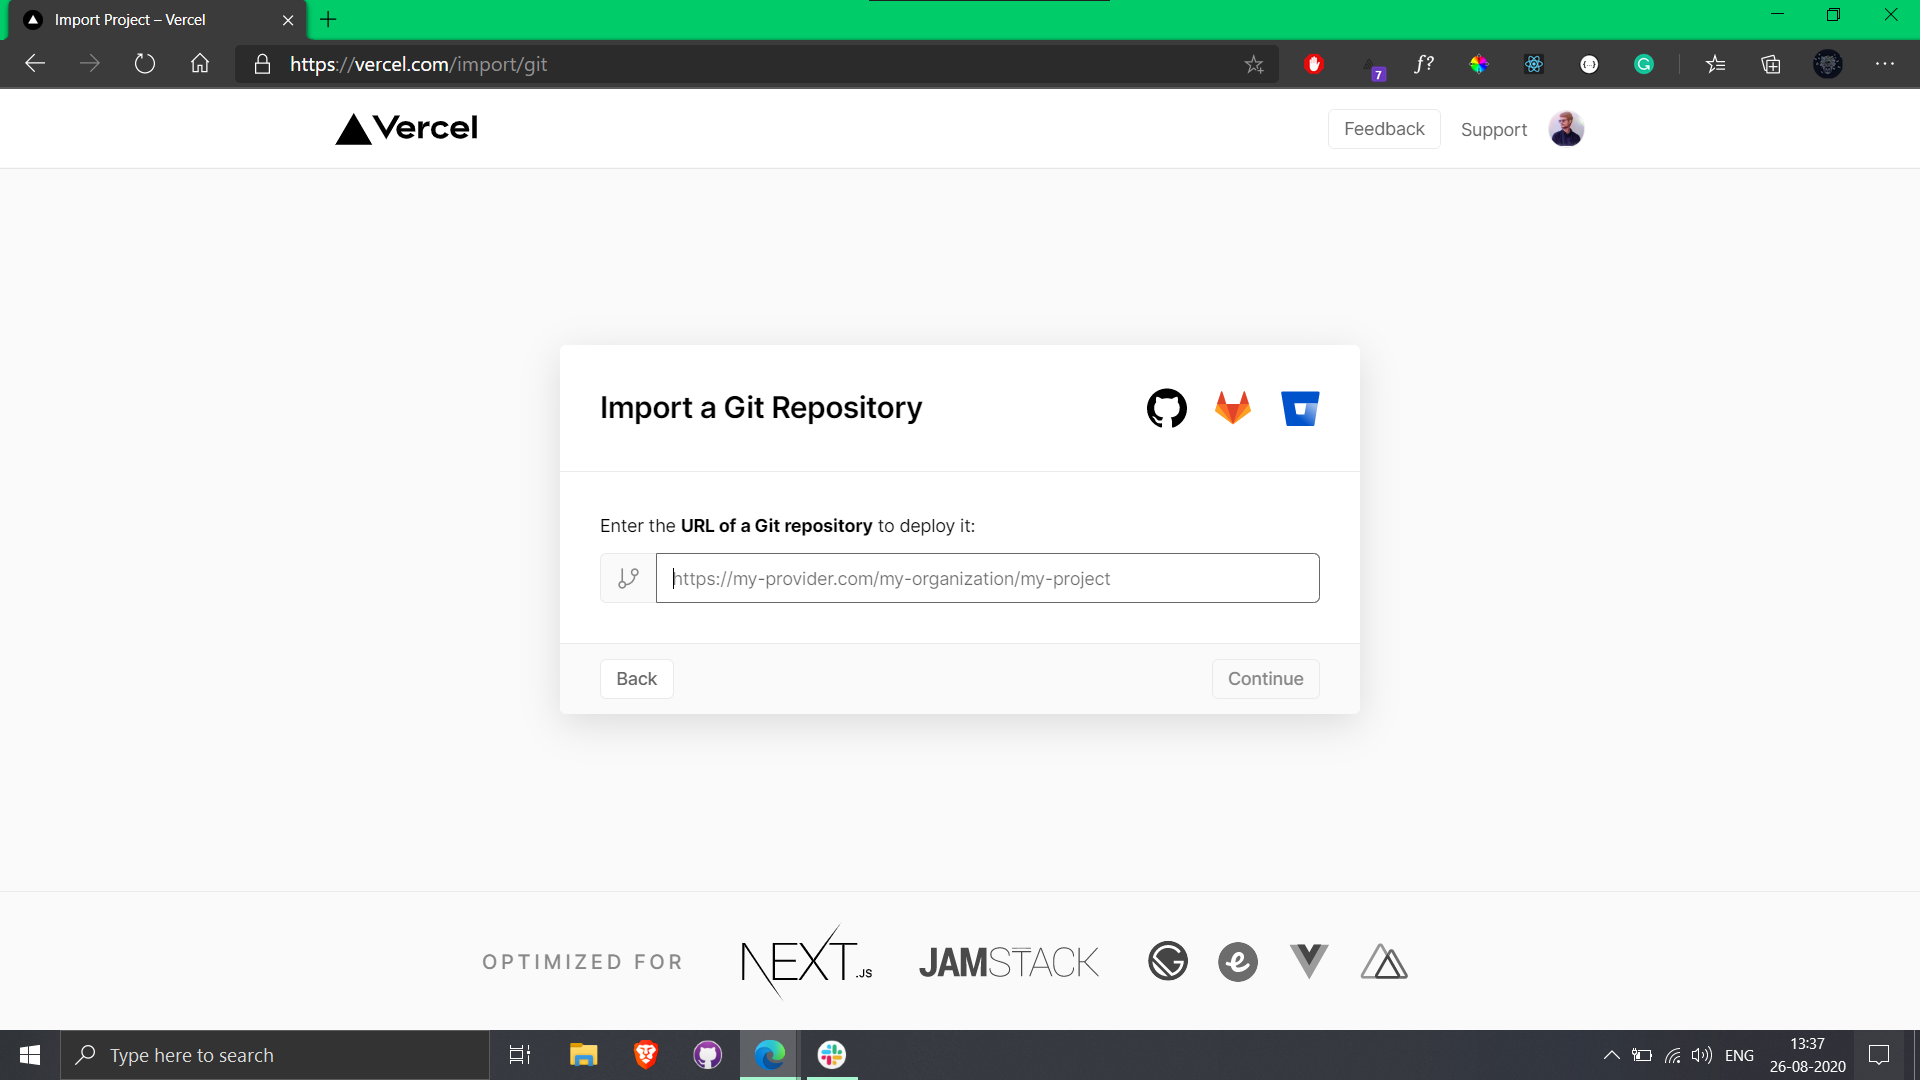Go back in browser history
The height and width of the screenshot is (1080, 1920).
click(x=35, y=64)
